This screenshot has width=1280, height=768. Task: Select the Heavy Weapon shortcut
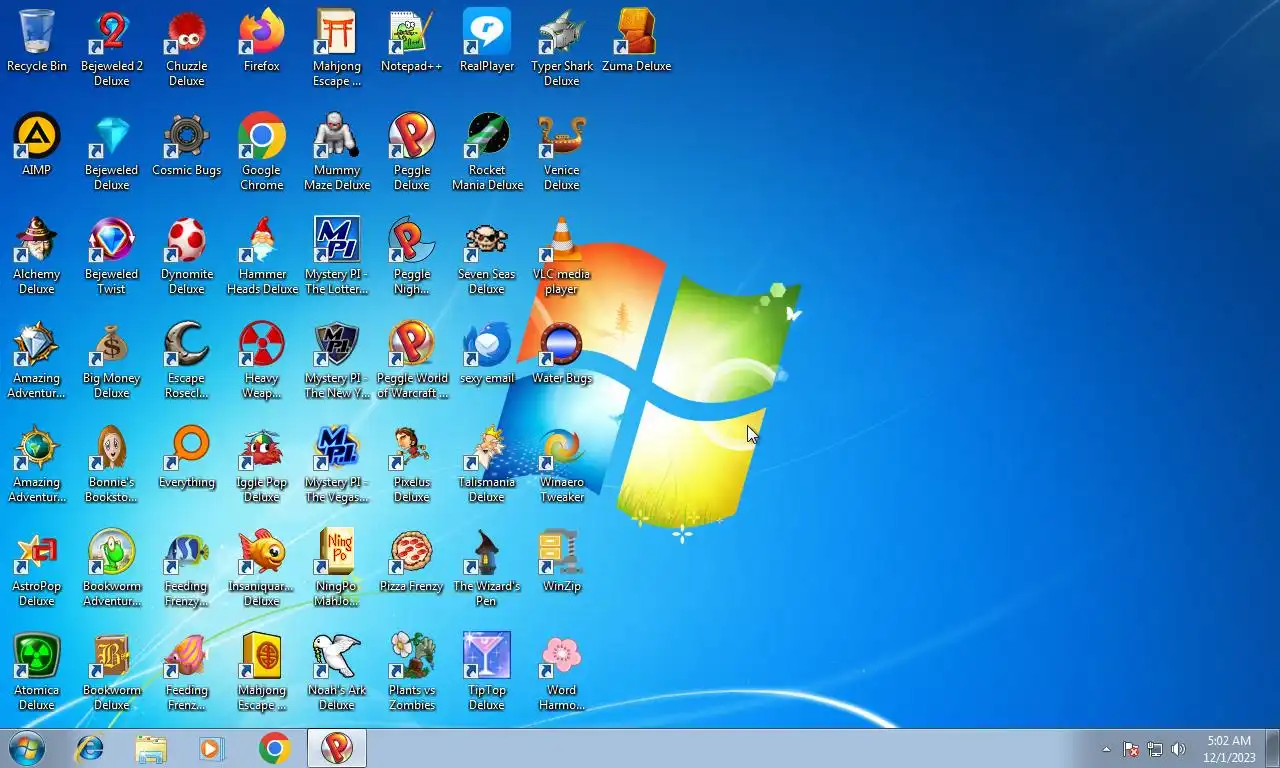[x=262, y=360]
